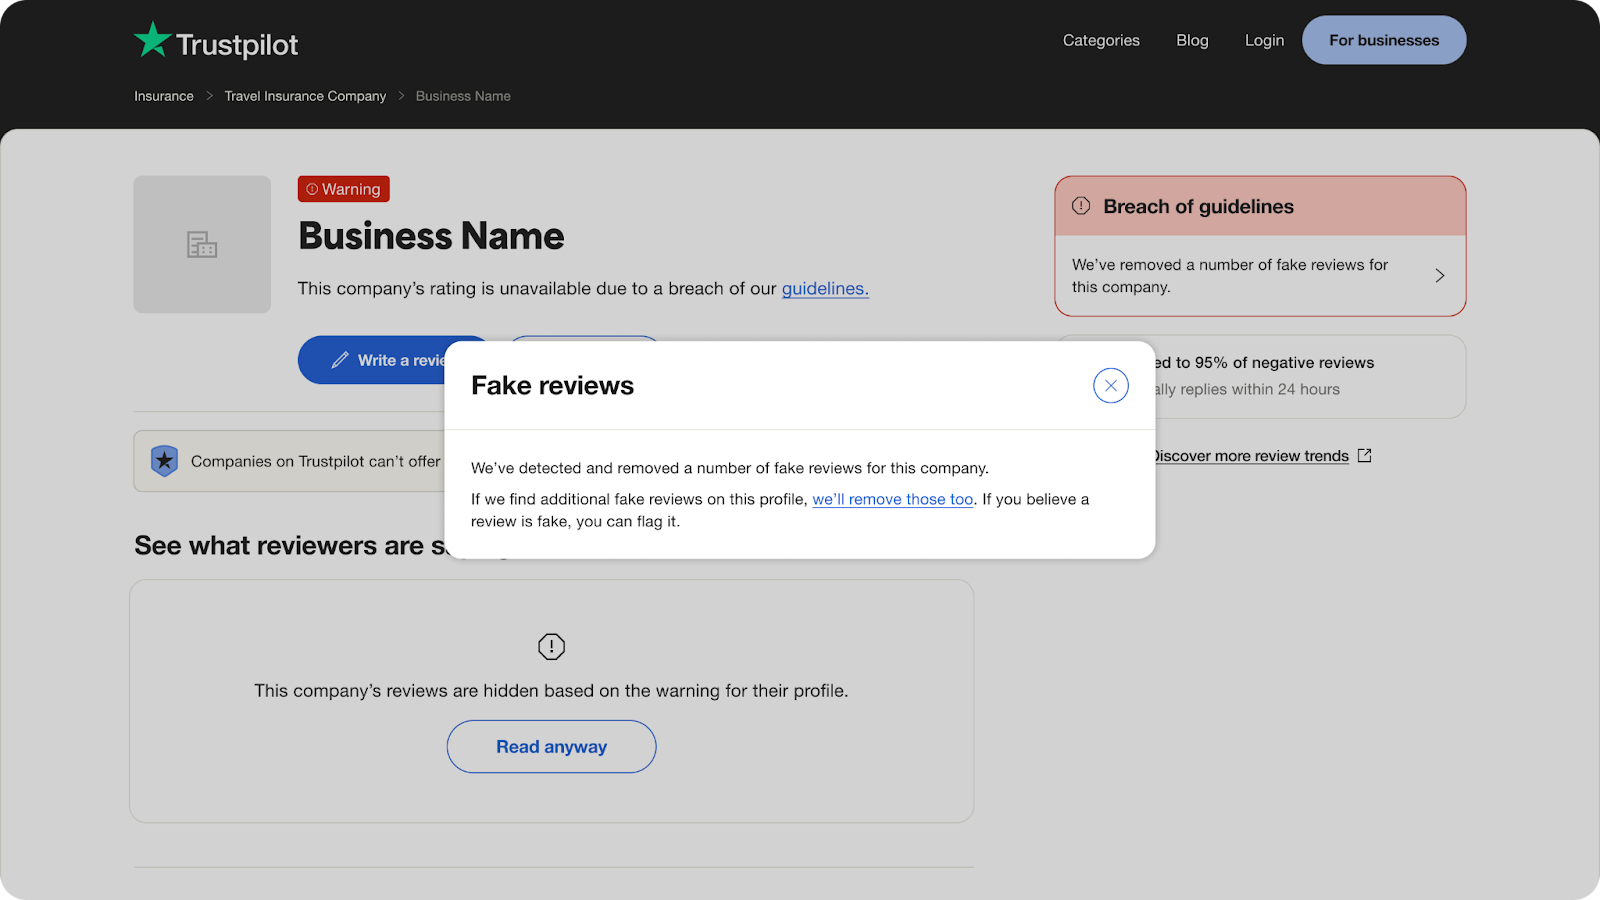Follow the guidelines link under Business Name
Image resolution: width=1600 pixels, height=900 pixels.
(825, 289)
